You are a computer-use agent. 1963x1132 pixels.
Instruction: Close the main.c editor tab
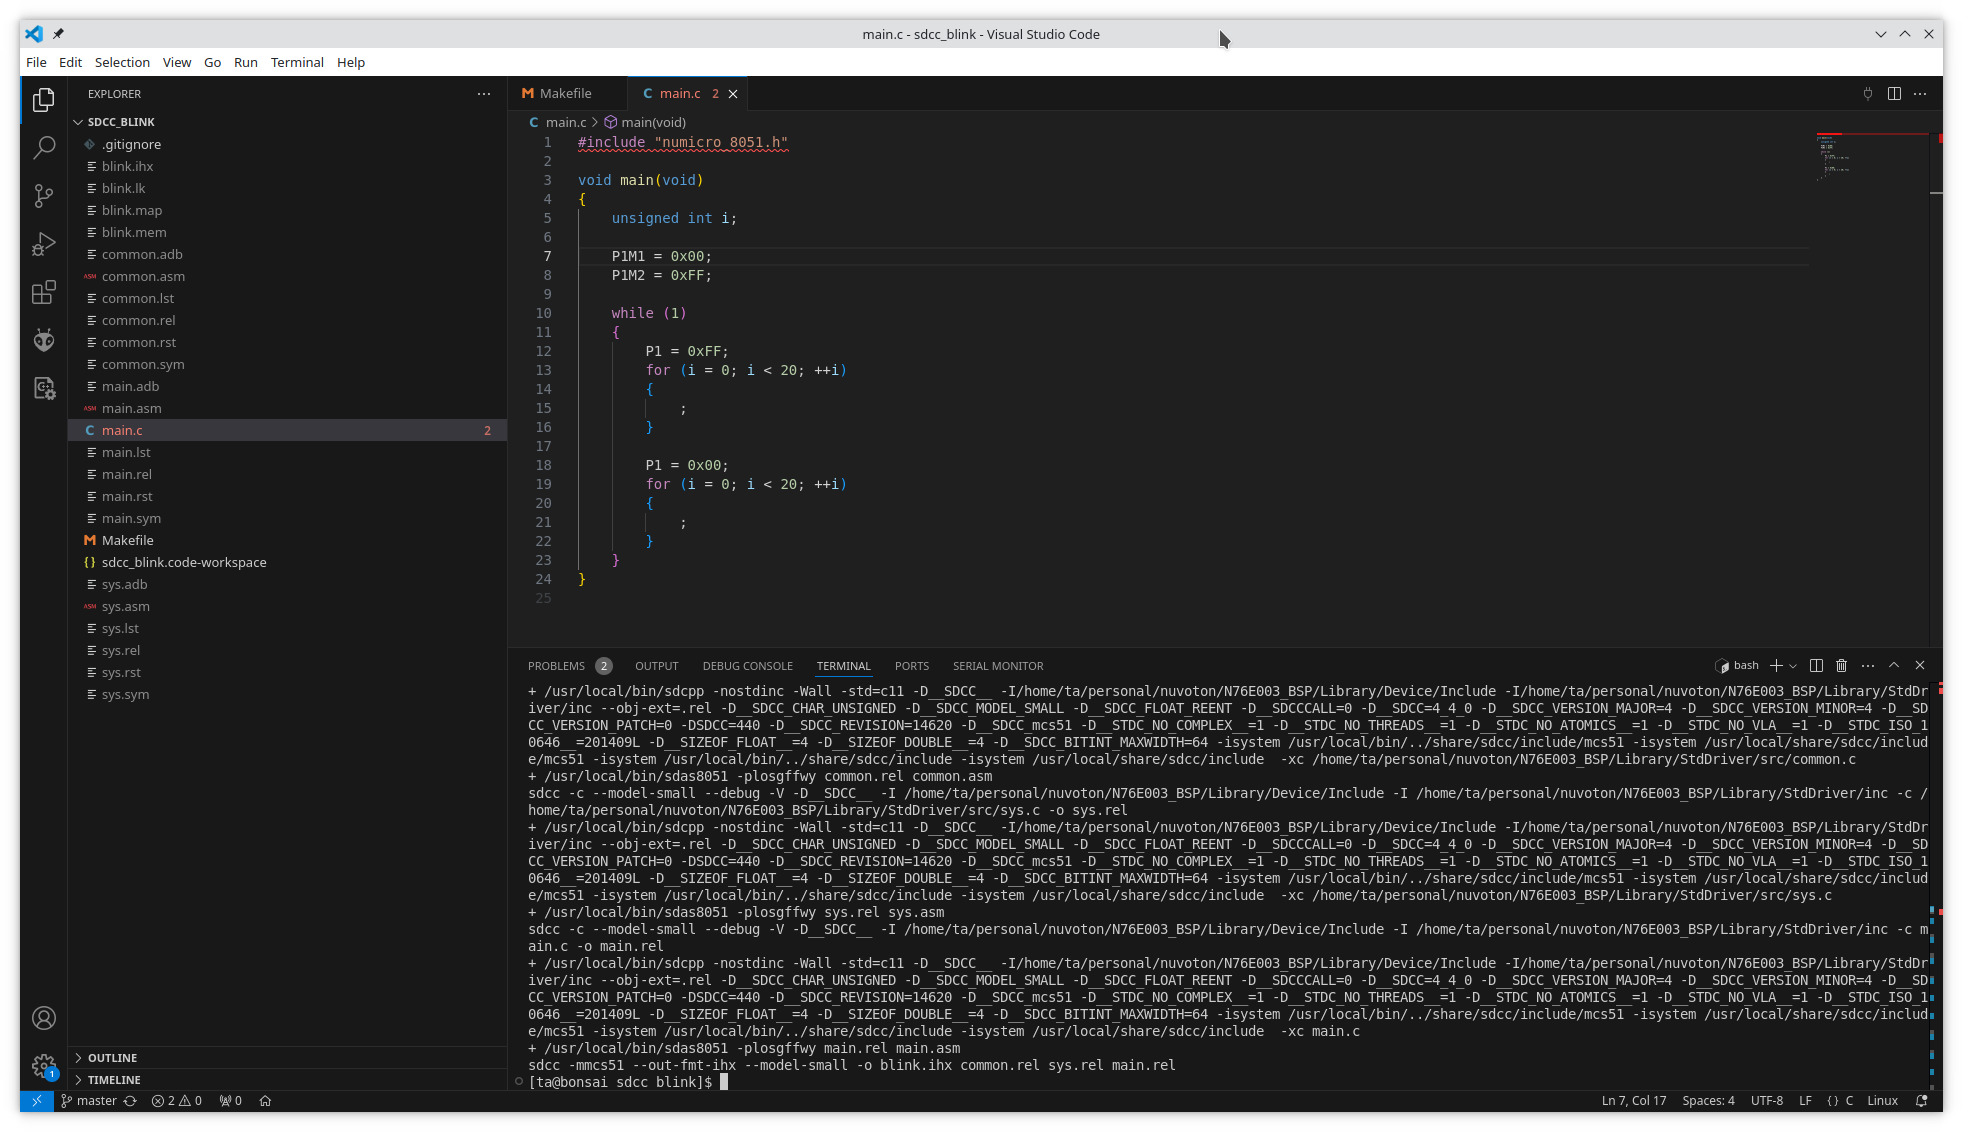click(x=733, y=94)
